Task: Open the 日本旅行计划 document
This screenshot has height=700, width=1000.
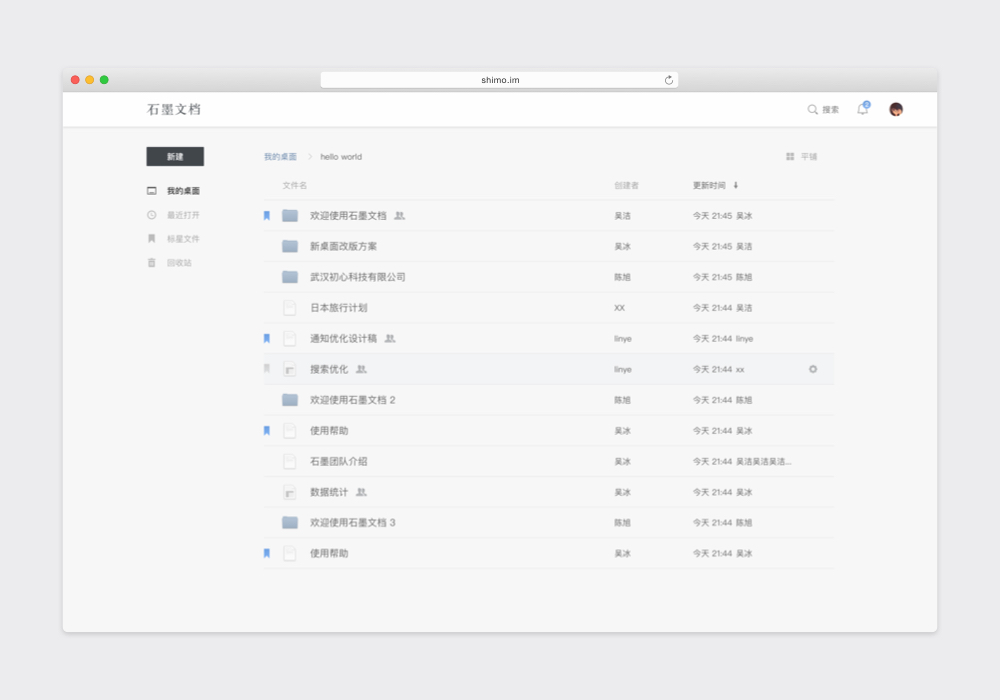Action: (x=338, y=308)
